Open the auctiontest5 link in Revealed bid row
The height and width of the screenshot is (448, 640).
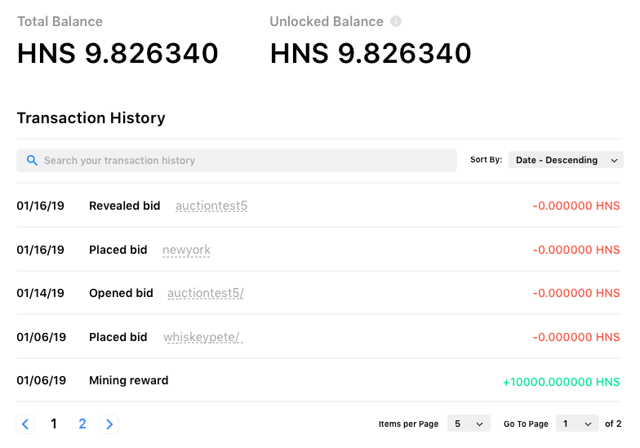pyautogui.click(x=211, y=206)
